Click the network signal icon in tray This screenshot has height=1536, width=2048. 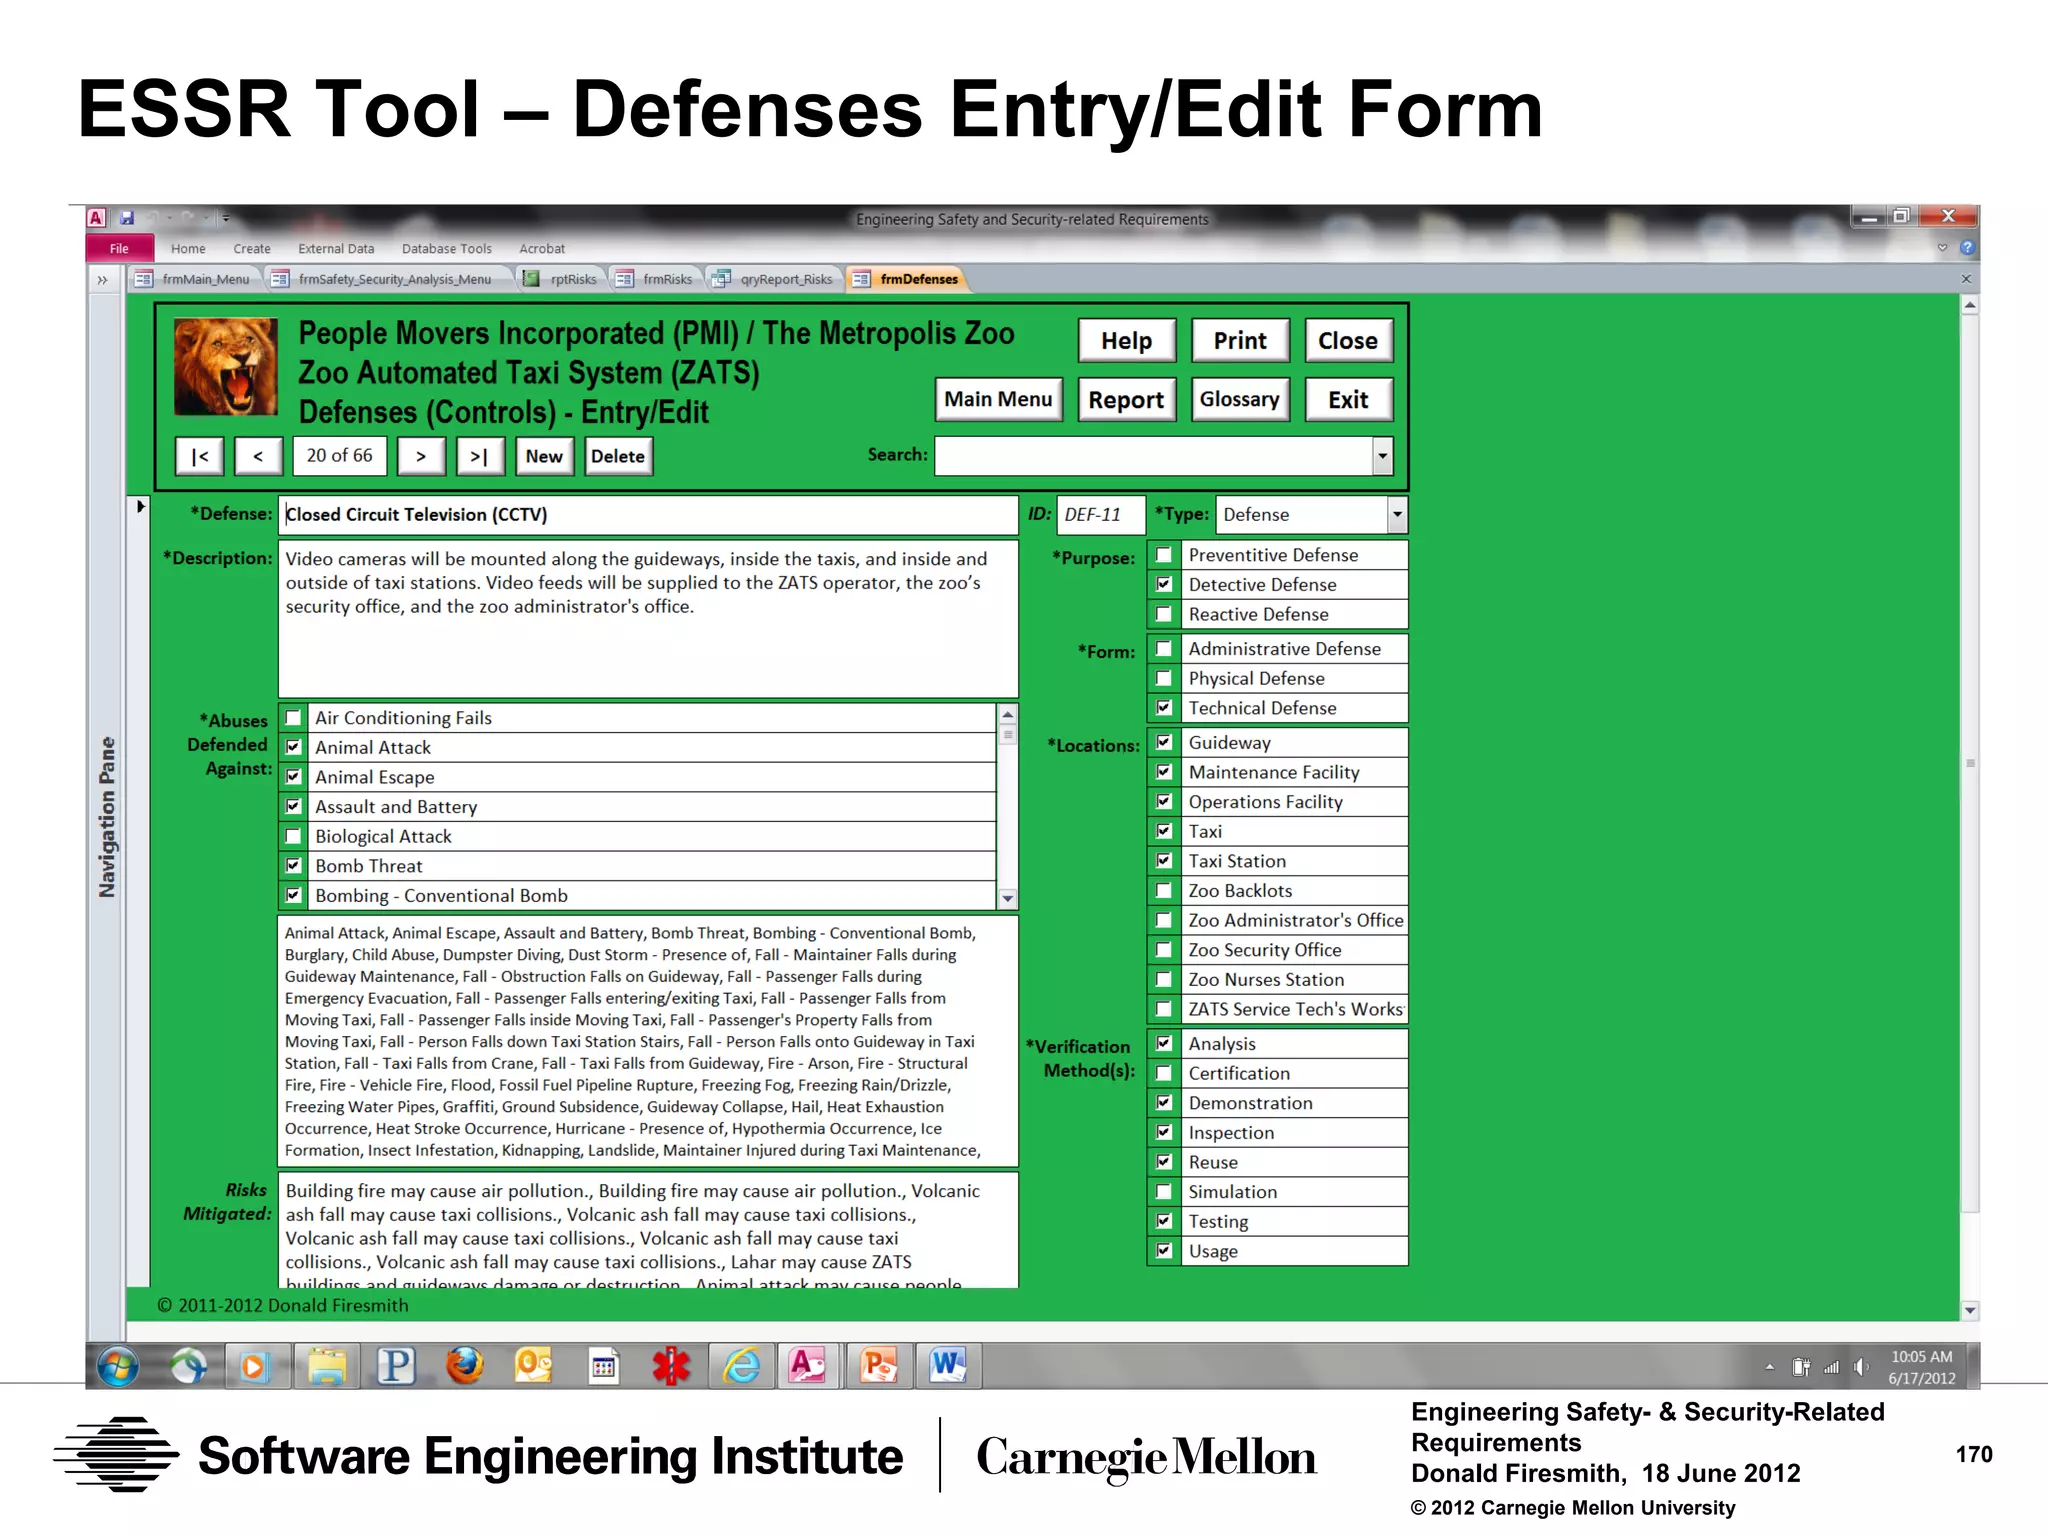(1831, 1367)
